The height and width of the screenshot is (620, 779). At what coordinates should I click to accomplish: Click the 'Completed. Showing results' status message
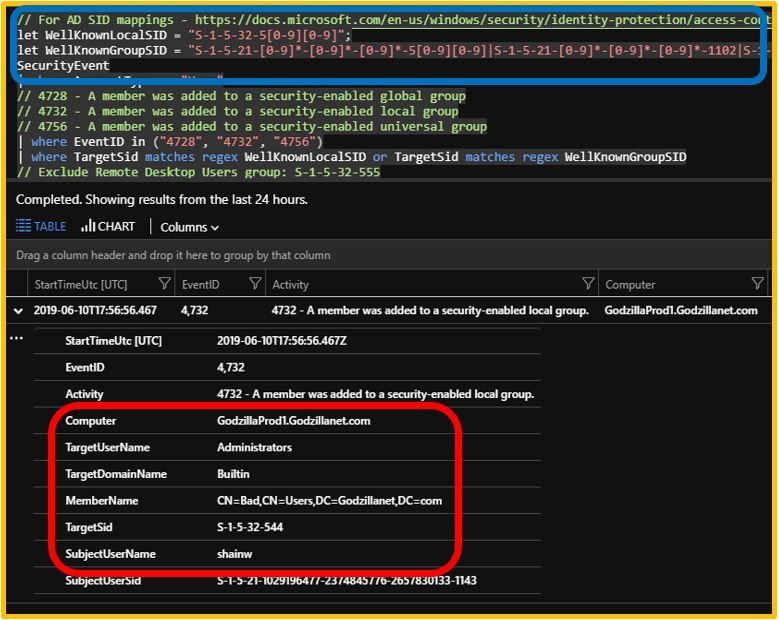pyautogui.click(x=161, y=200)
